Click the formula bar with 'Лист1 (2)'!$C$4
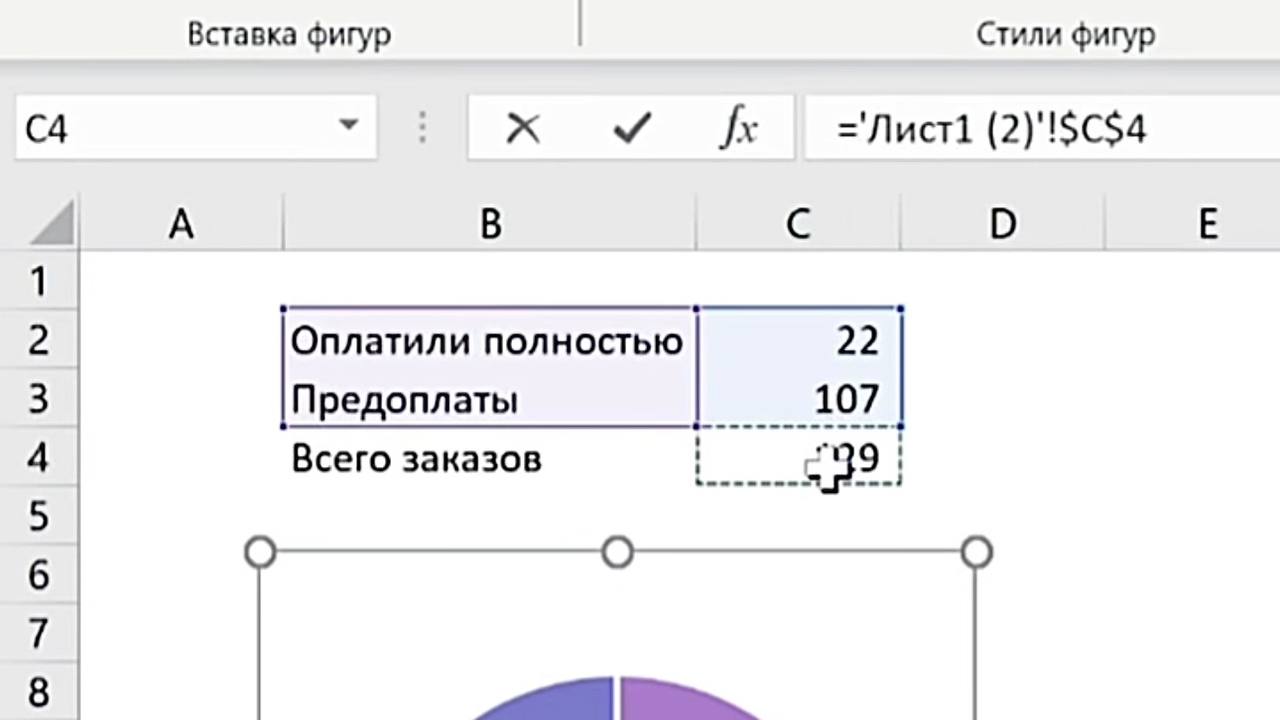Viewport: 1280px width, 720px height. coord(1042,127)
